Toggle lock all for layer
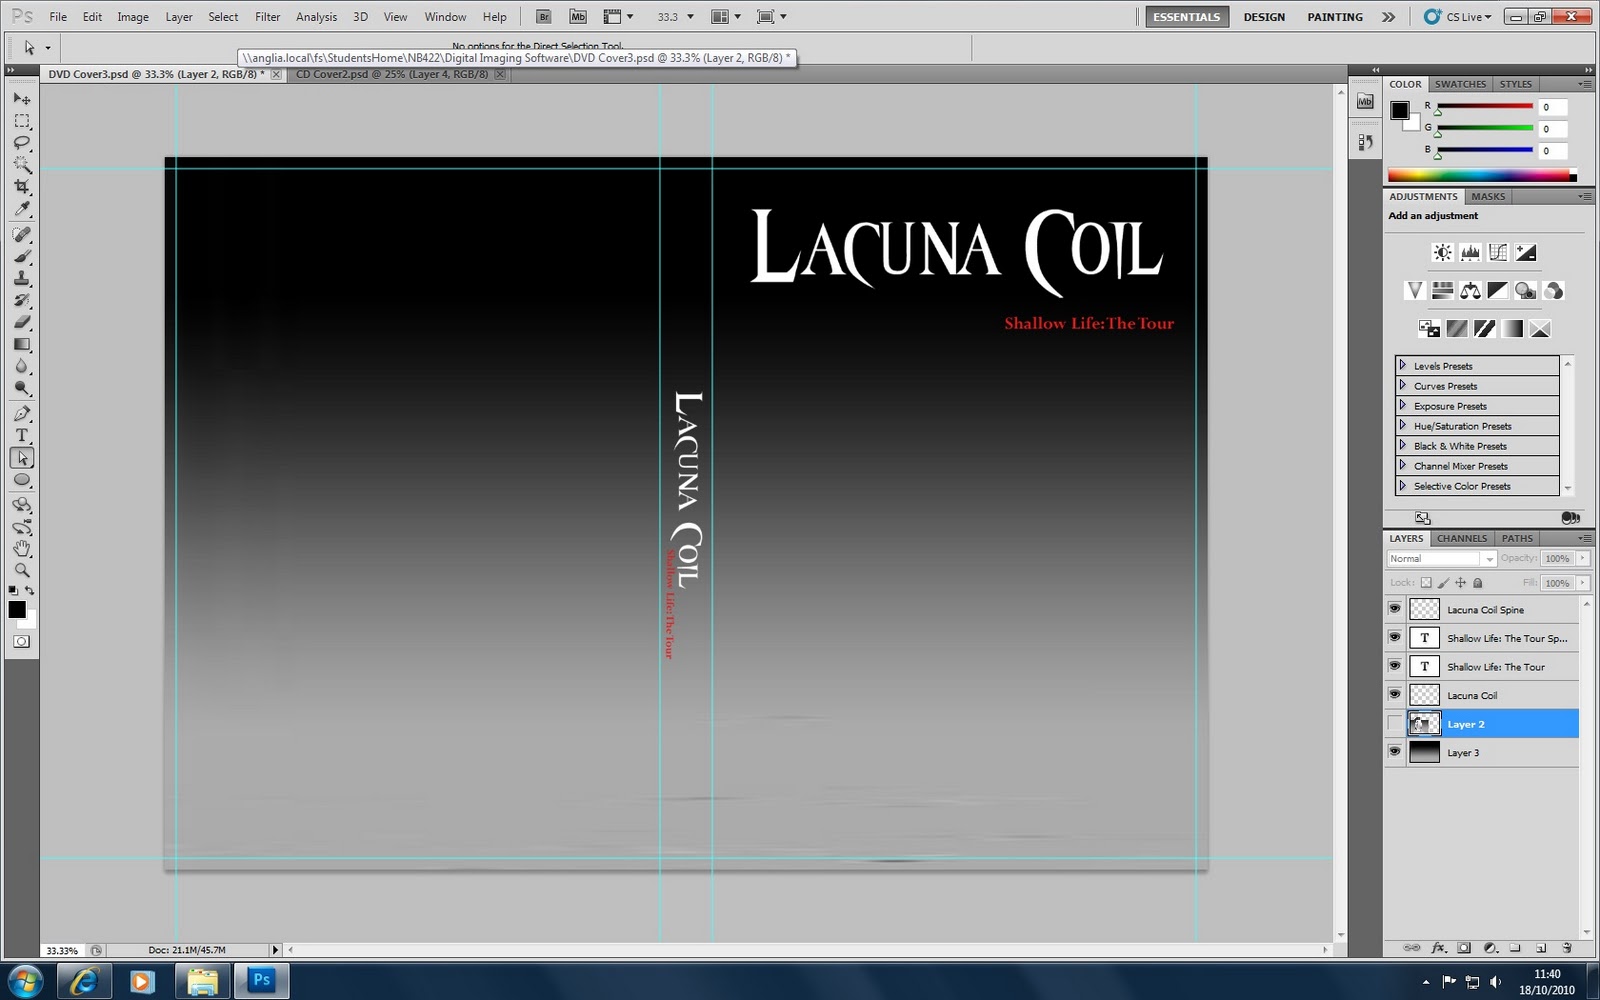The image size is (1600, 1000). 1478,583
